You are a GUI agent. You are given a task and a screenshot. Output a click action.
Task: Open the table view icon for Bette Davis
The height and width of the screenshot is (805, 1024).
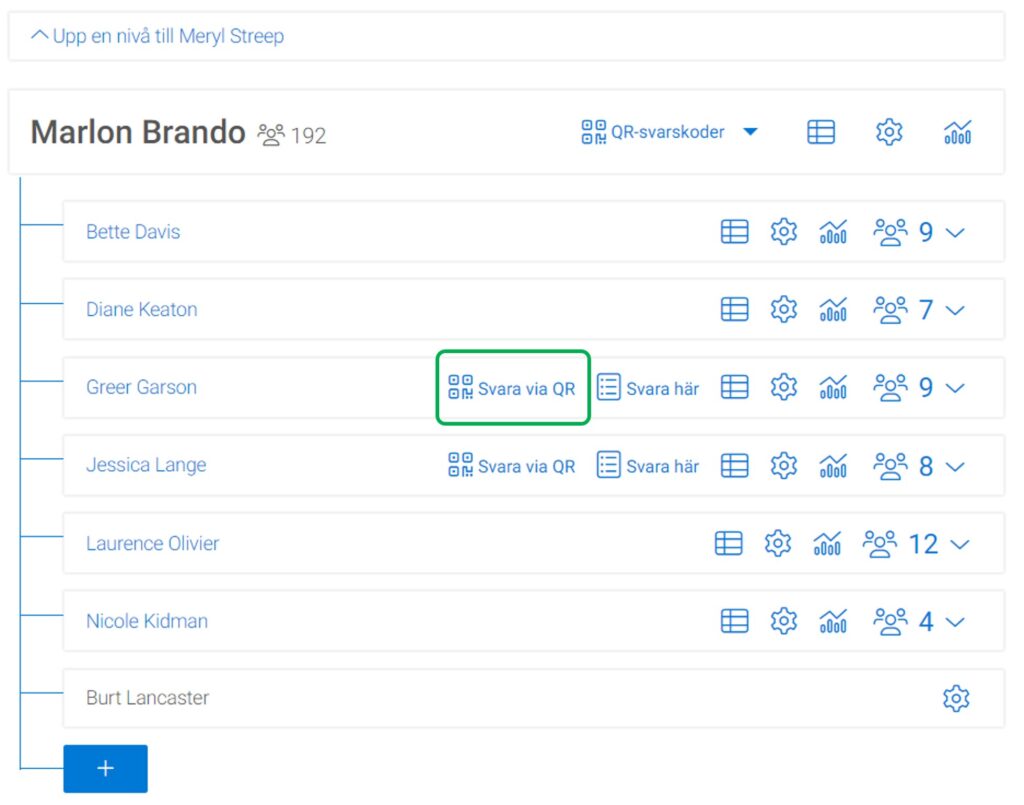click(734, 232)
